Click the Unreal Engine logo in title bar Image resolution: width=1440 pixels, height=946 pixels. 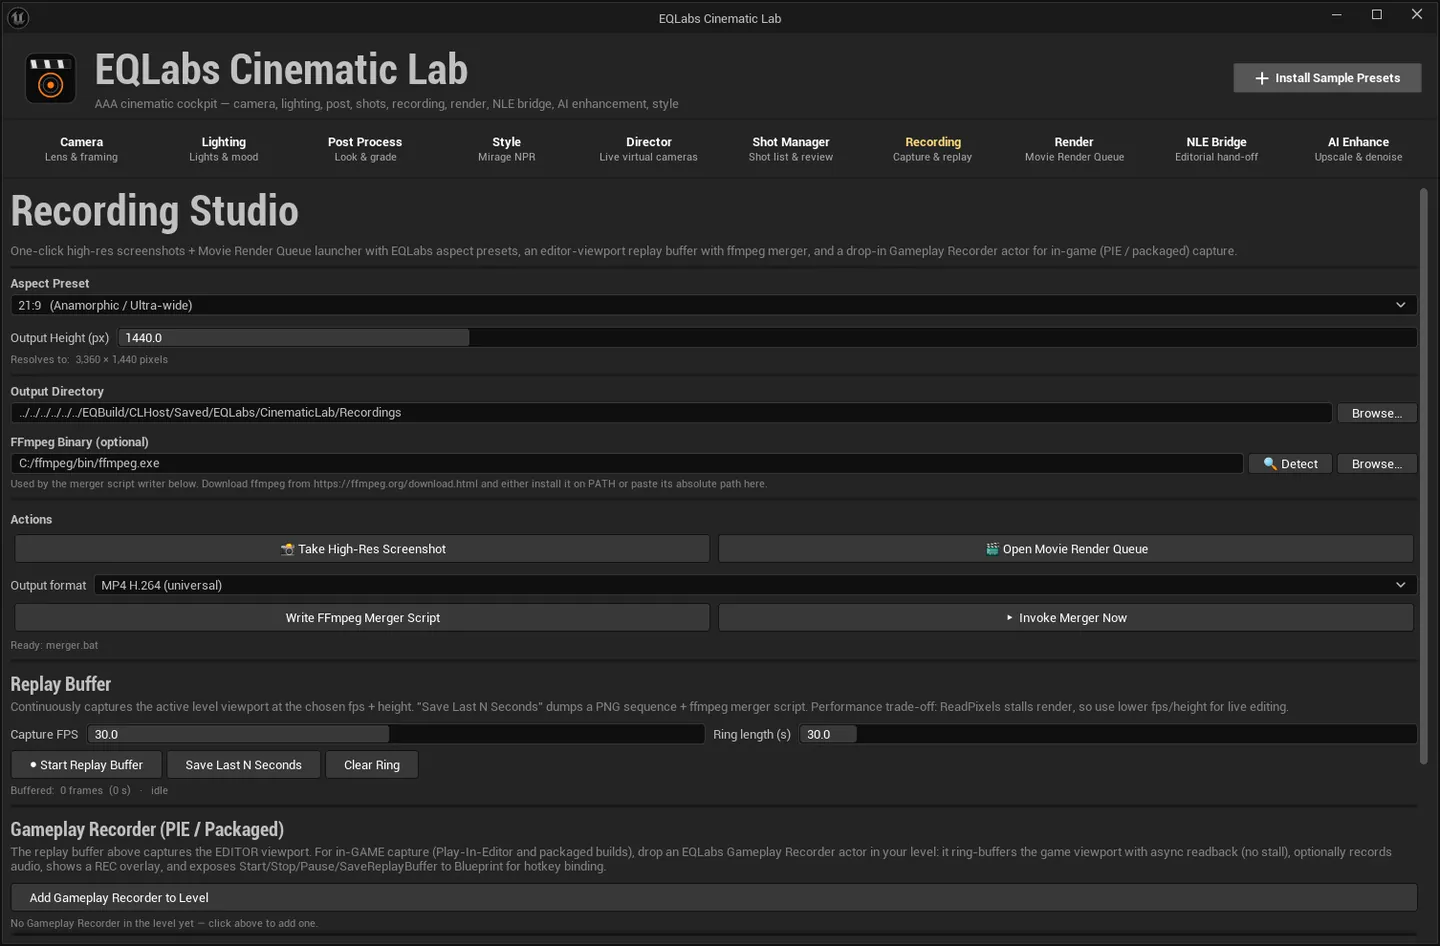point(18,18)
